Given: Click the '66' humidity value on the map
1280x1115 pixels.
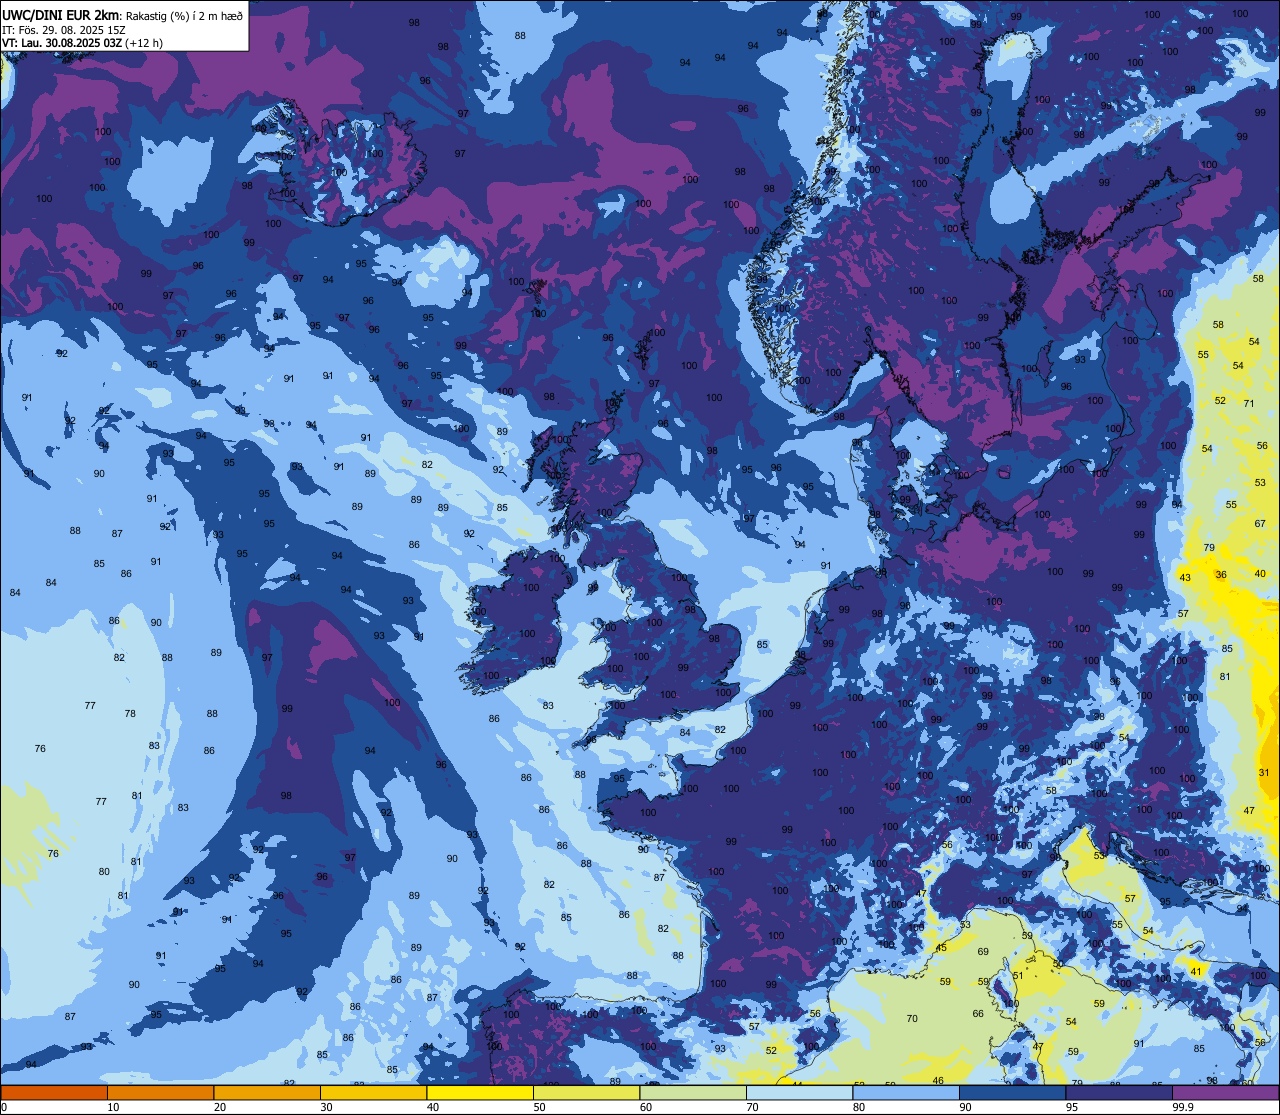Looking at the screenshot, I should (978, 1014).
